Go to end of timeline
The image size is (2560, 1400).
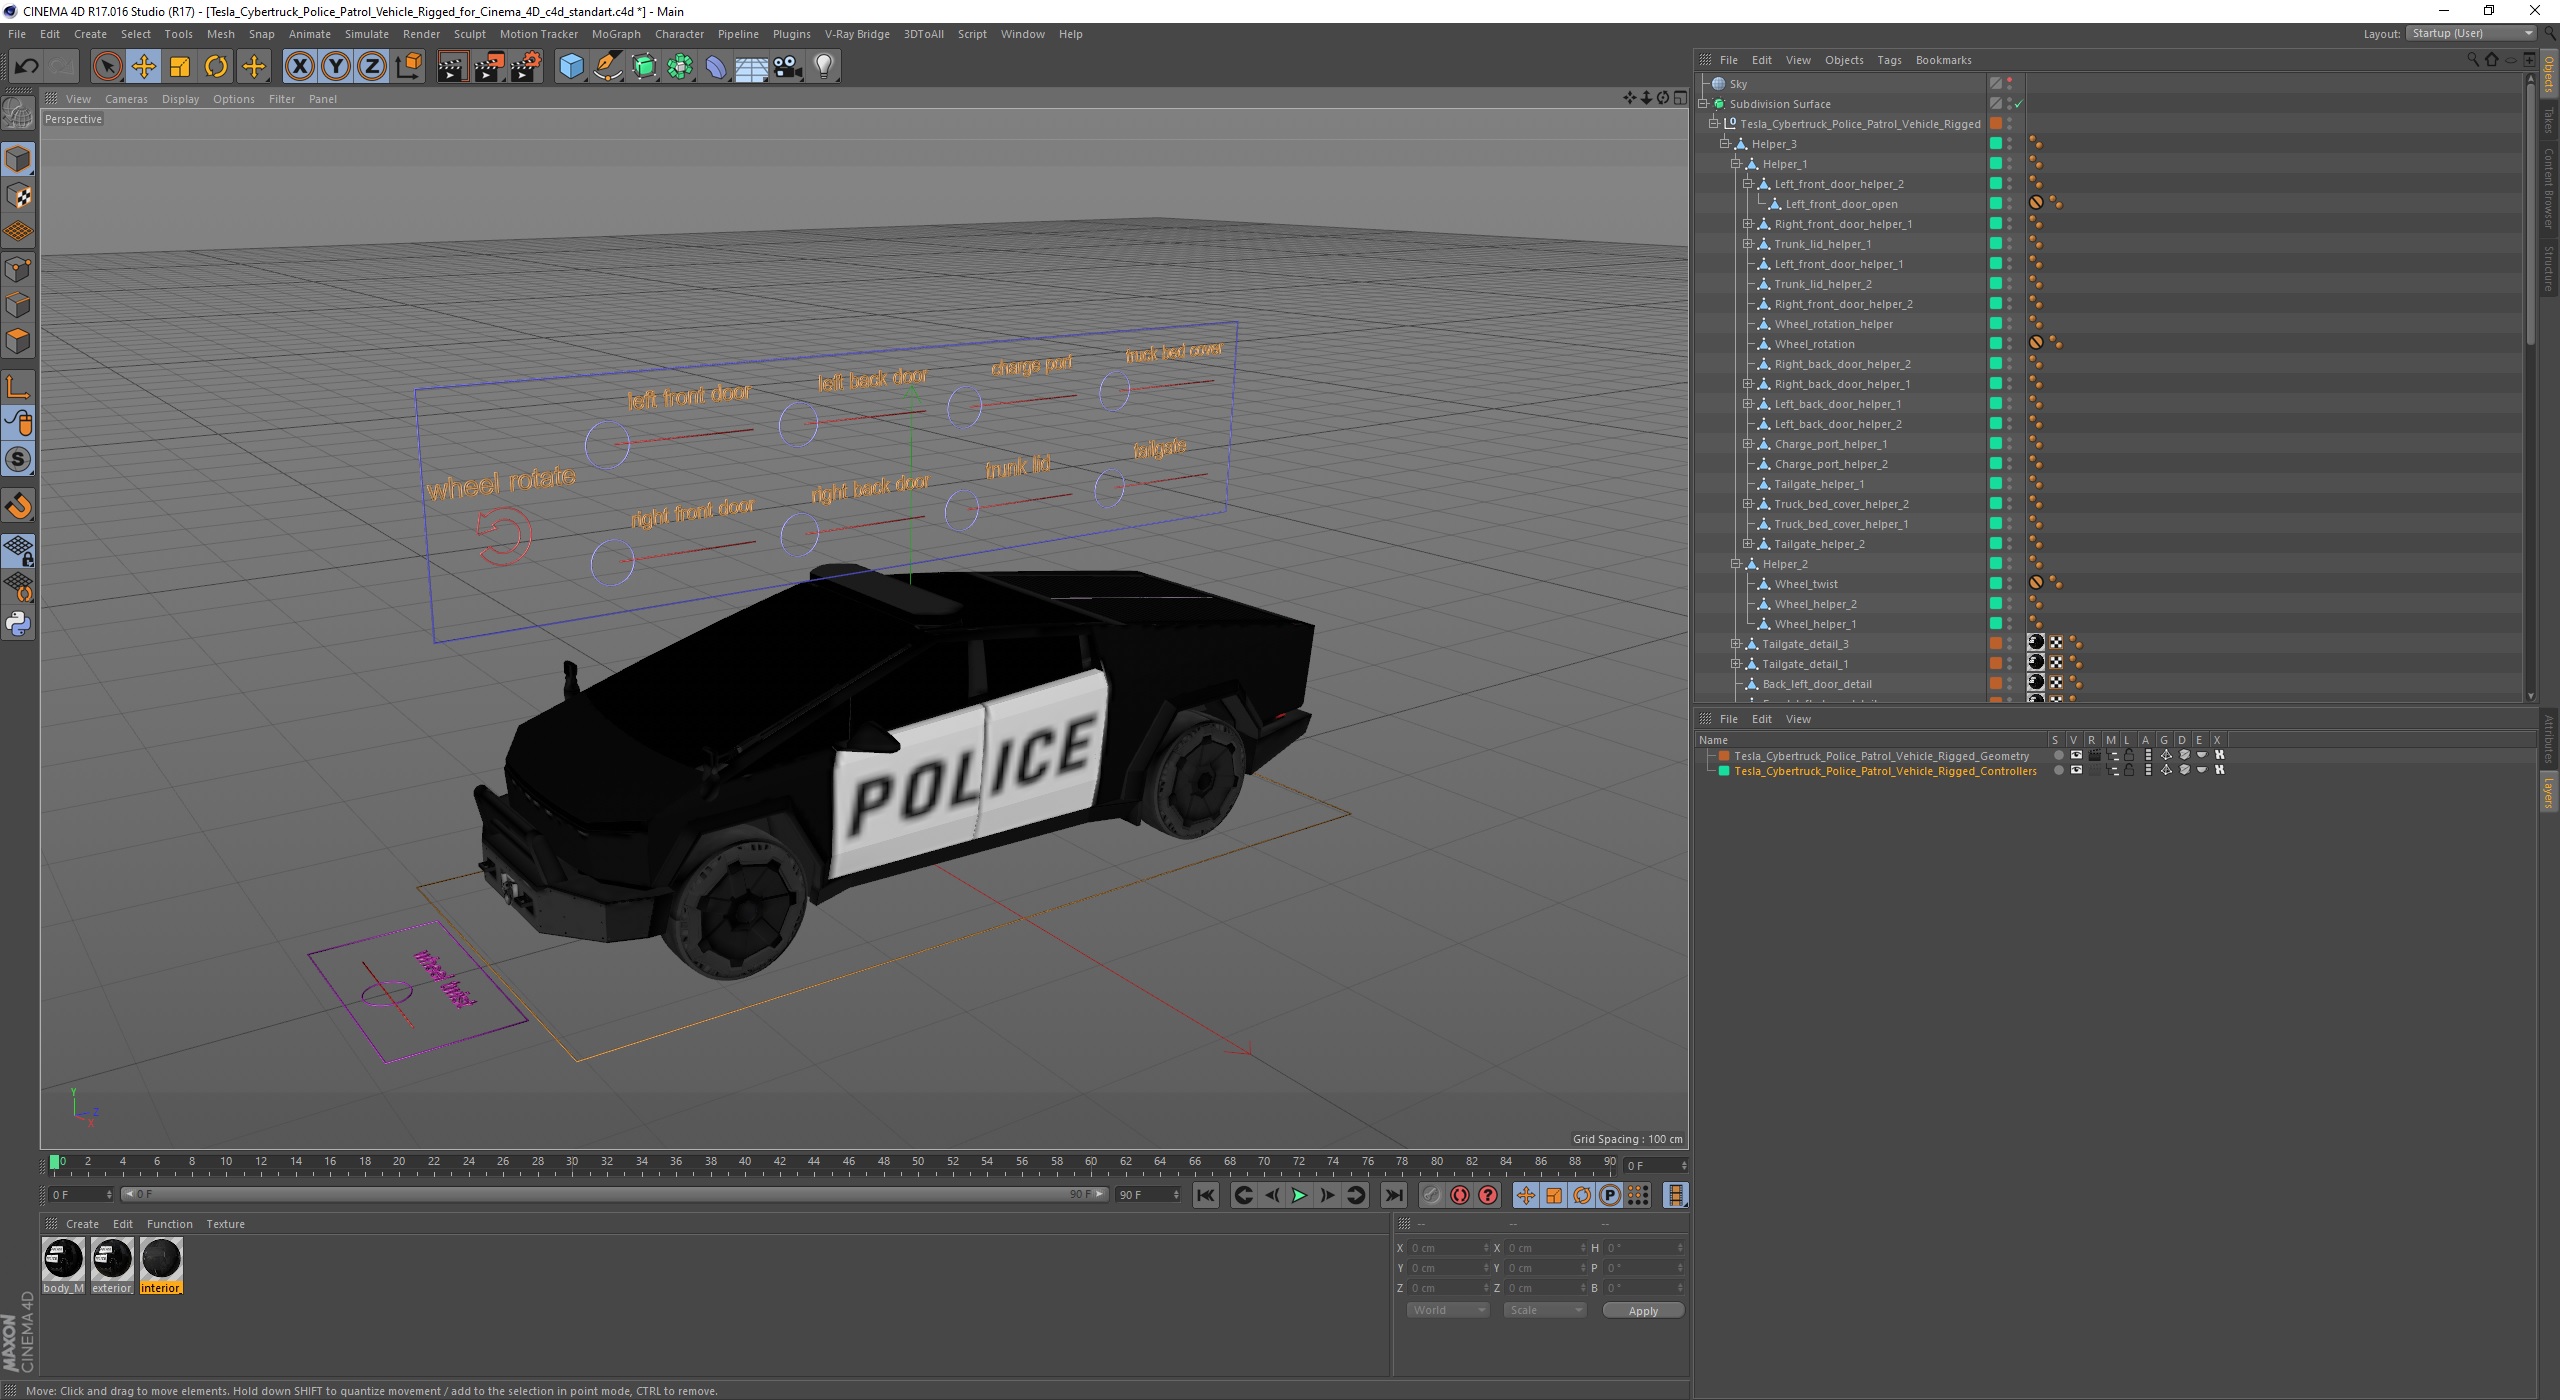point(1393,1195)
